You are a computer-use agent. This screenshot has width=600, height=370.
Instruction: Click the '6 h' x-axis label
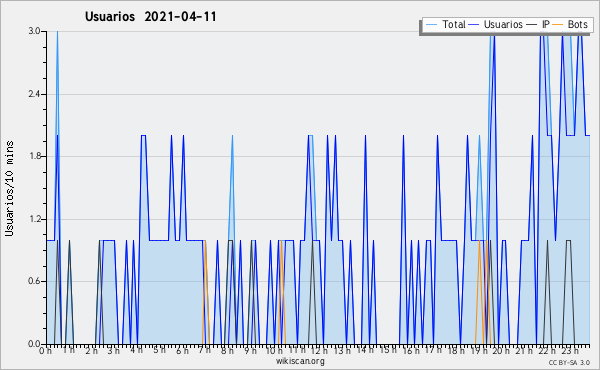[182, 351]
